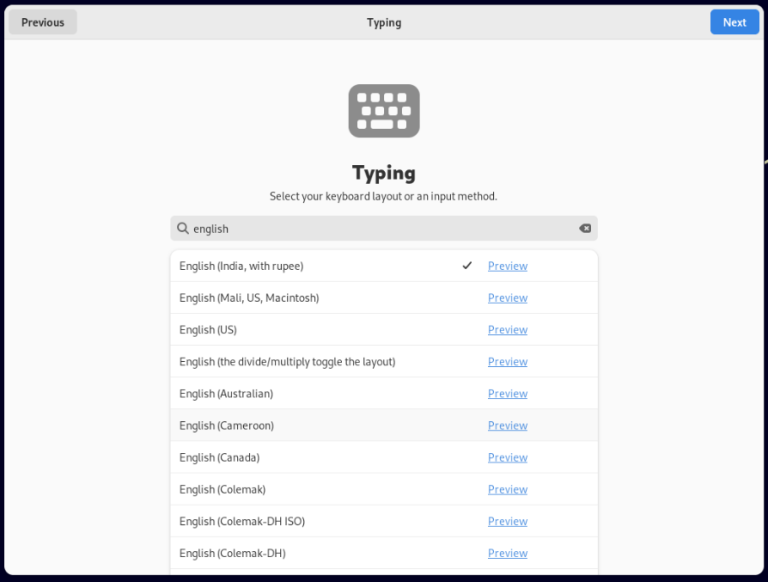Show Preview for English (Canada)
The height and width of the screenshot is (582, 768).
tap(507, 458)
